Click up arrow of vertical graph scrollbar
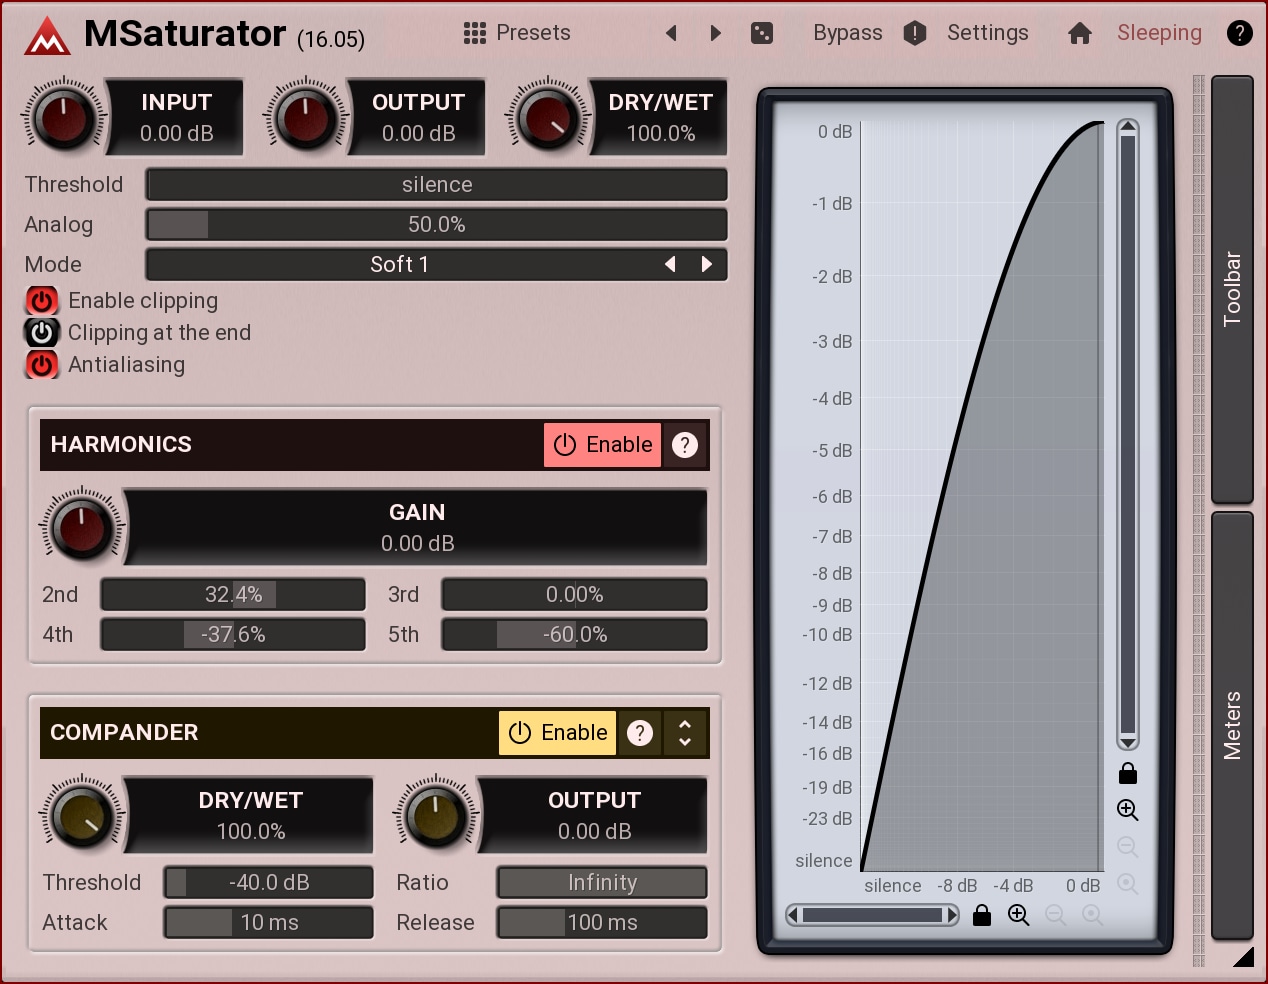 tap(1128, 127)
